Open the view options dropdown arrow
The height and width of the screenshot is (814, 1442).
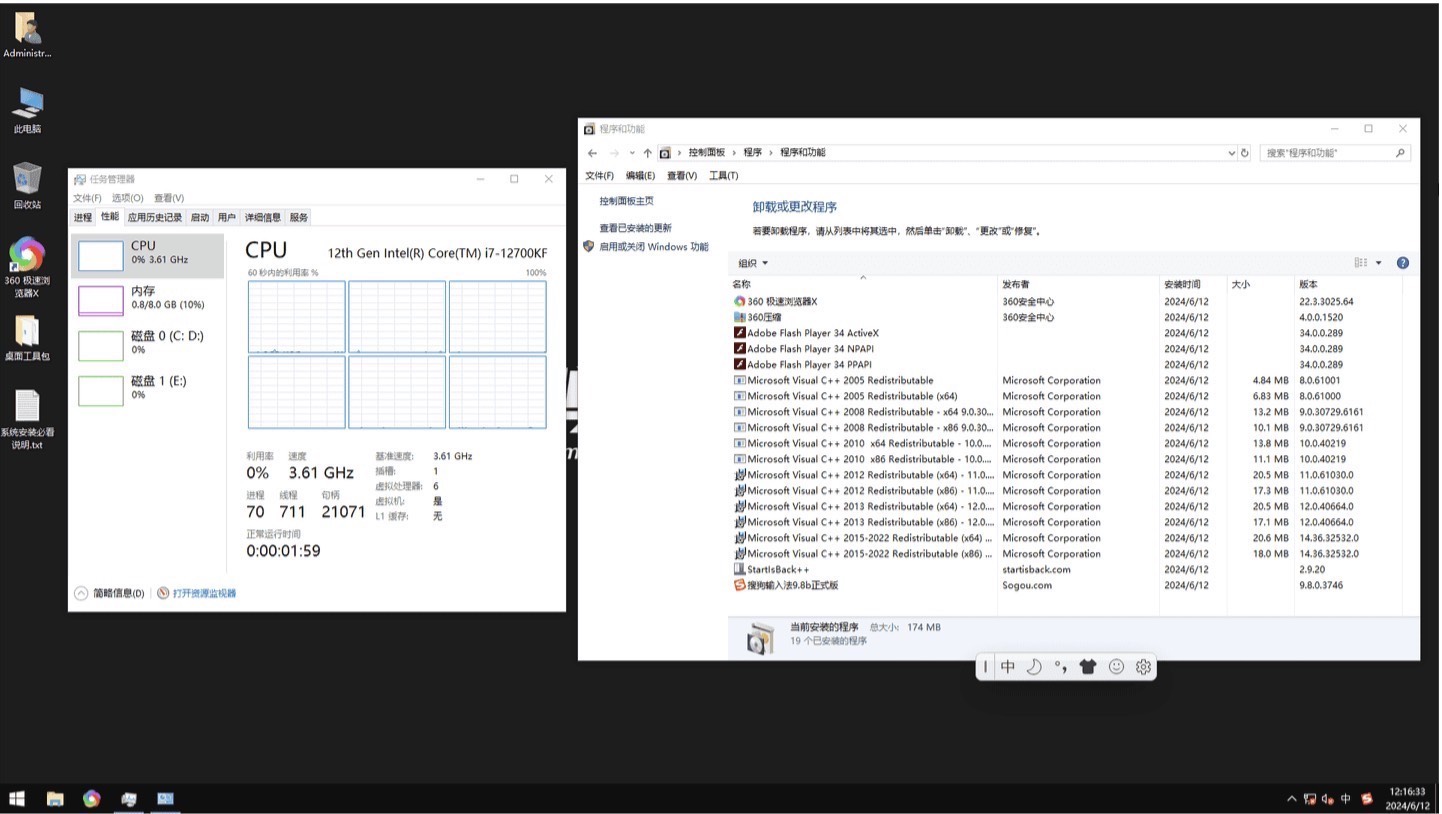tap(1378, 263)
